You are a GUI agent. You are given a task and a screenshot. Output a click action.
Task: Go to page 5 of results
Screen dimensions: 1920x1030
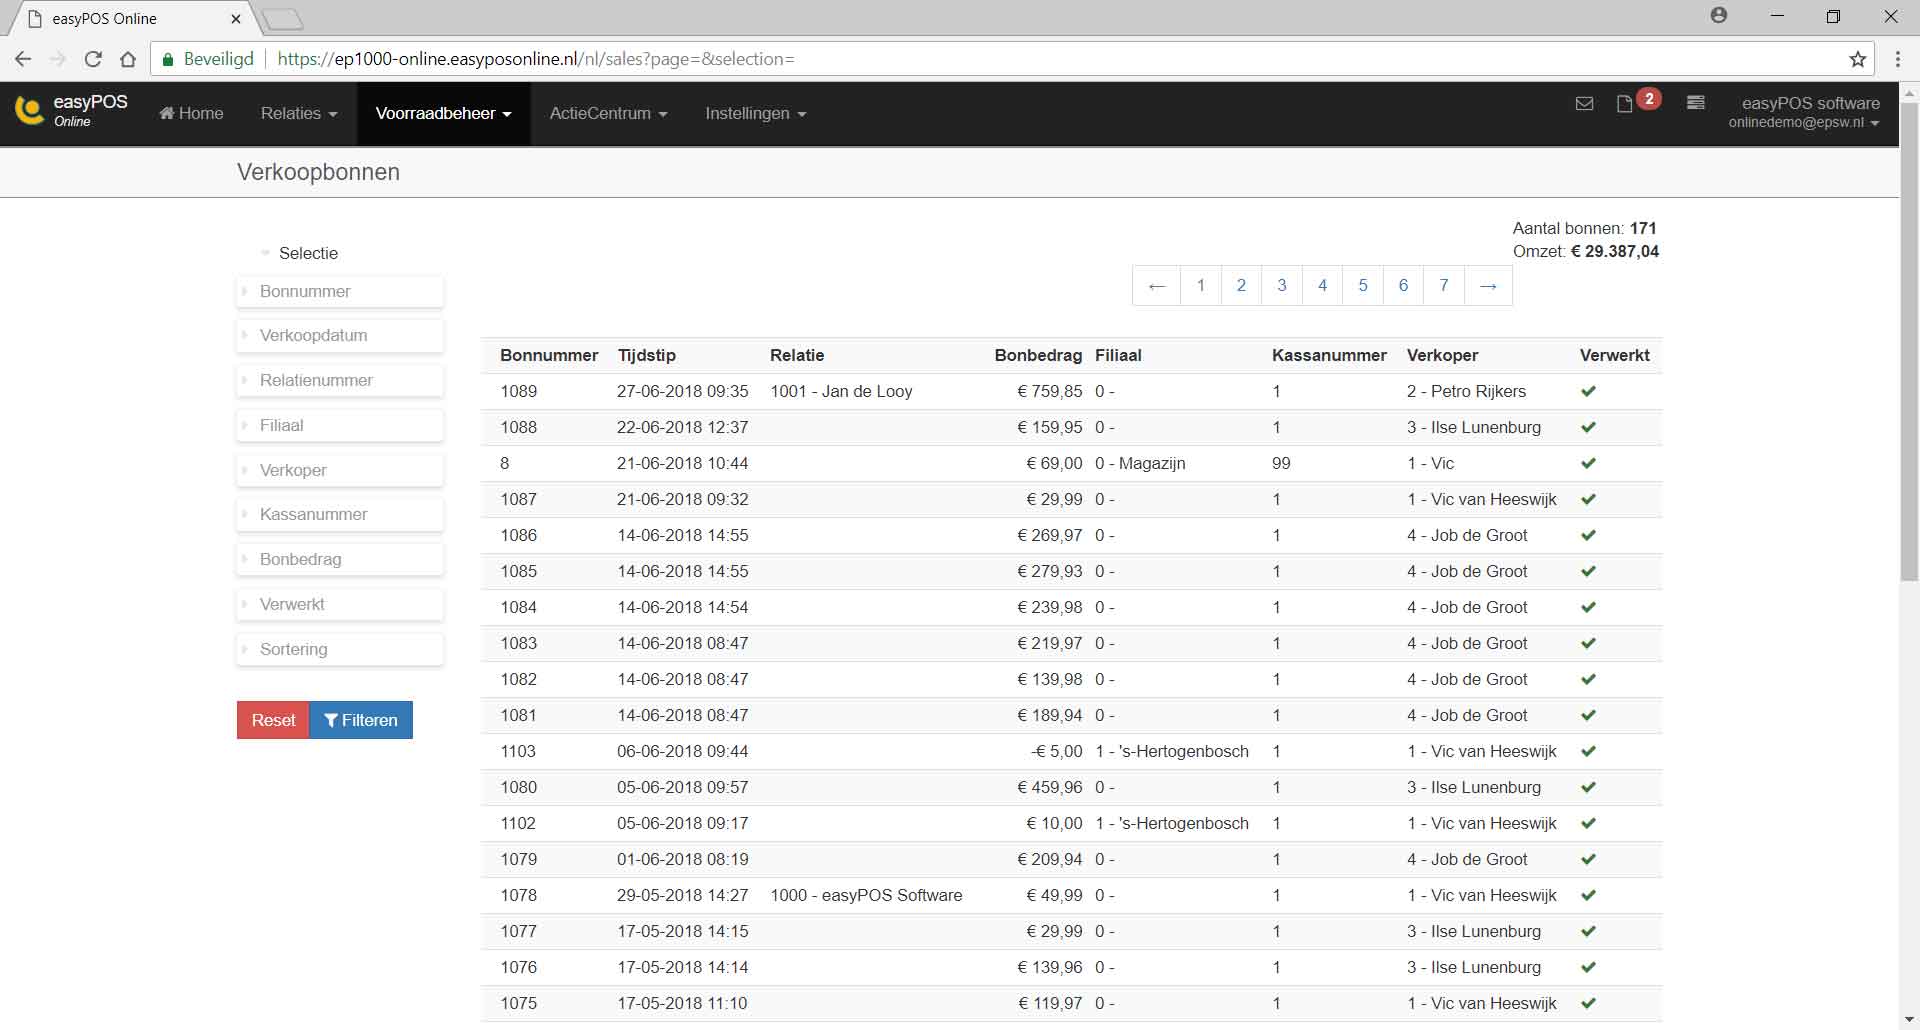click(x=1363, y=286)
